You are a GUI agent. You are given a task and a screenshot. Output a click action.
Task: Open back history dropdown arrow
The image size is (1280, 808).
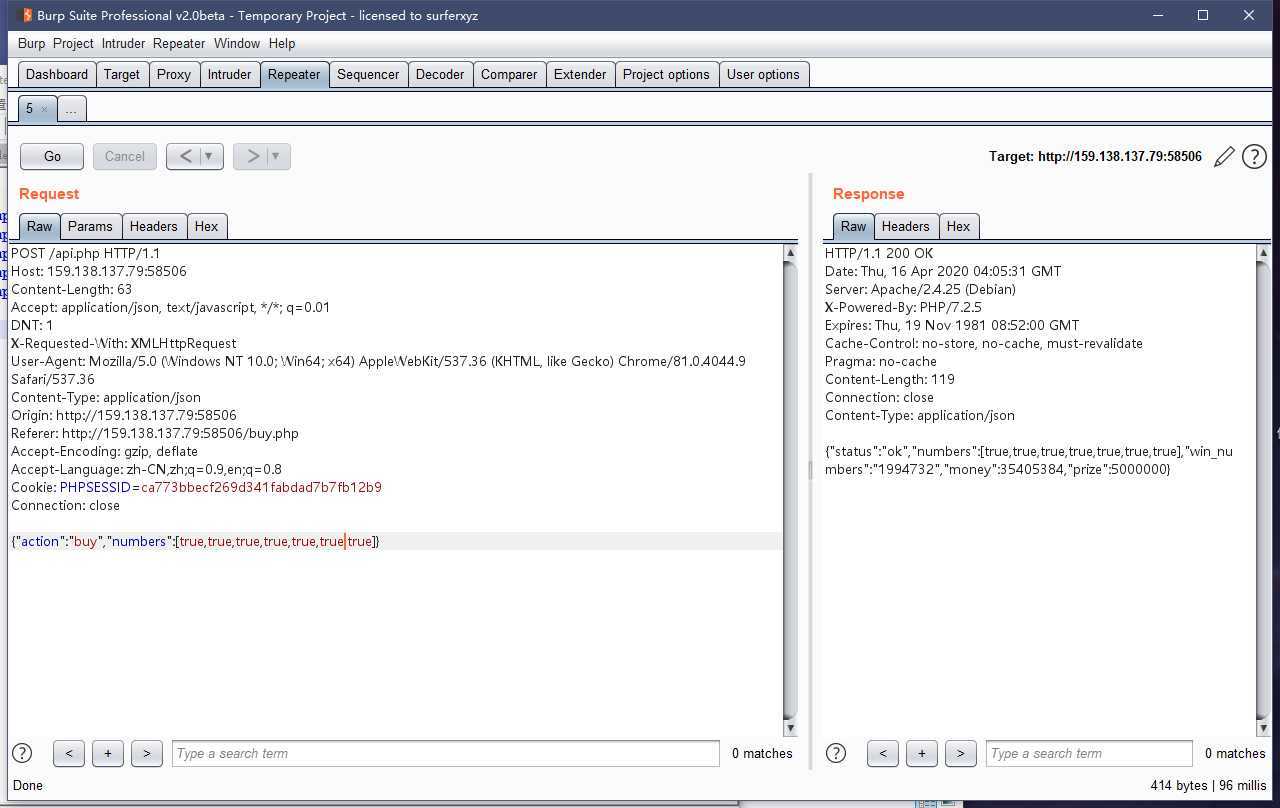[x=209, y=156]
